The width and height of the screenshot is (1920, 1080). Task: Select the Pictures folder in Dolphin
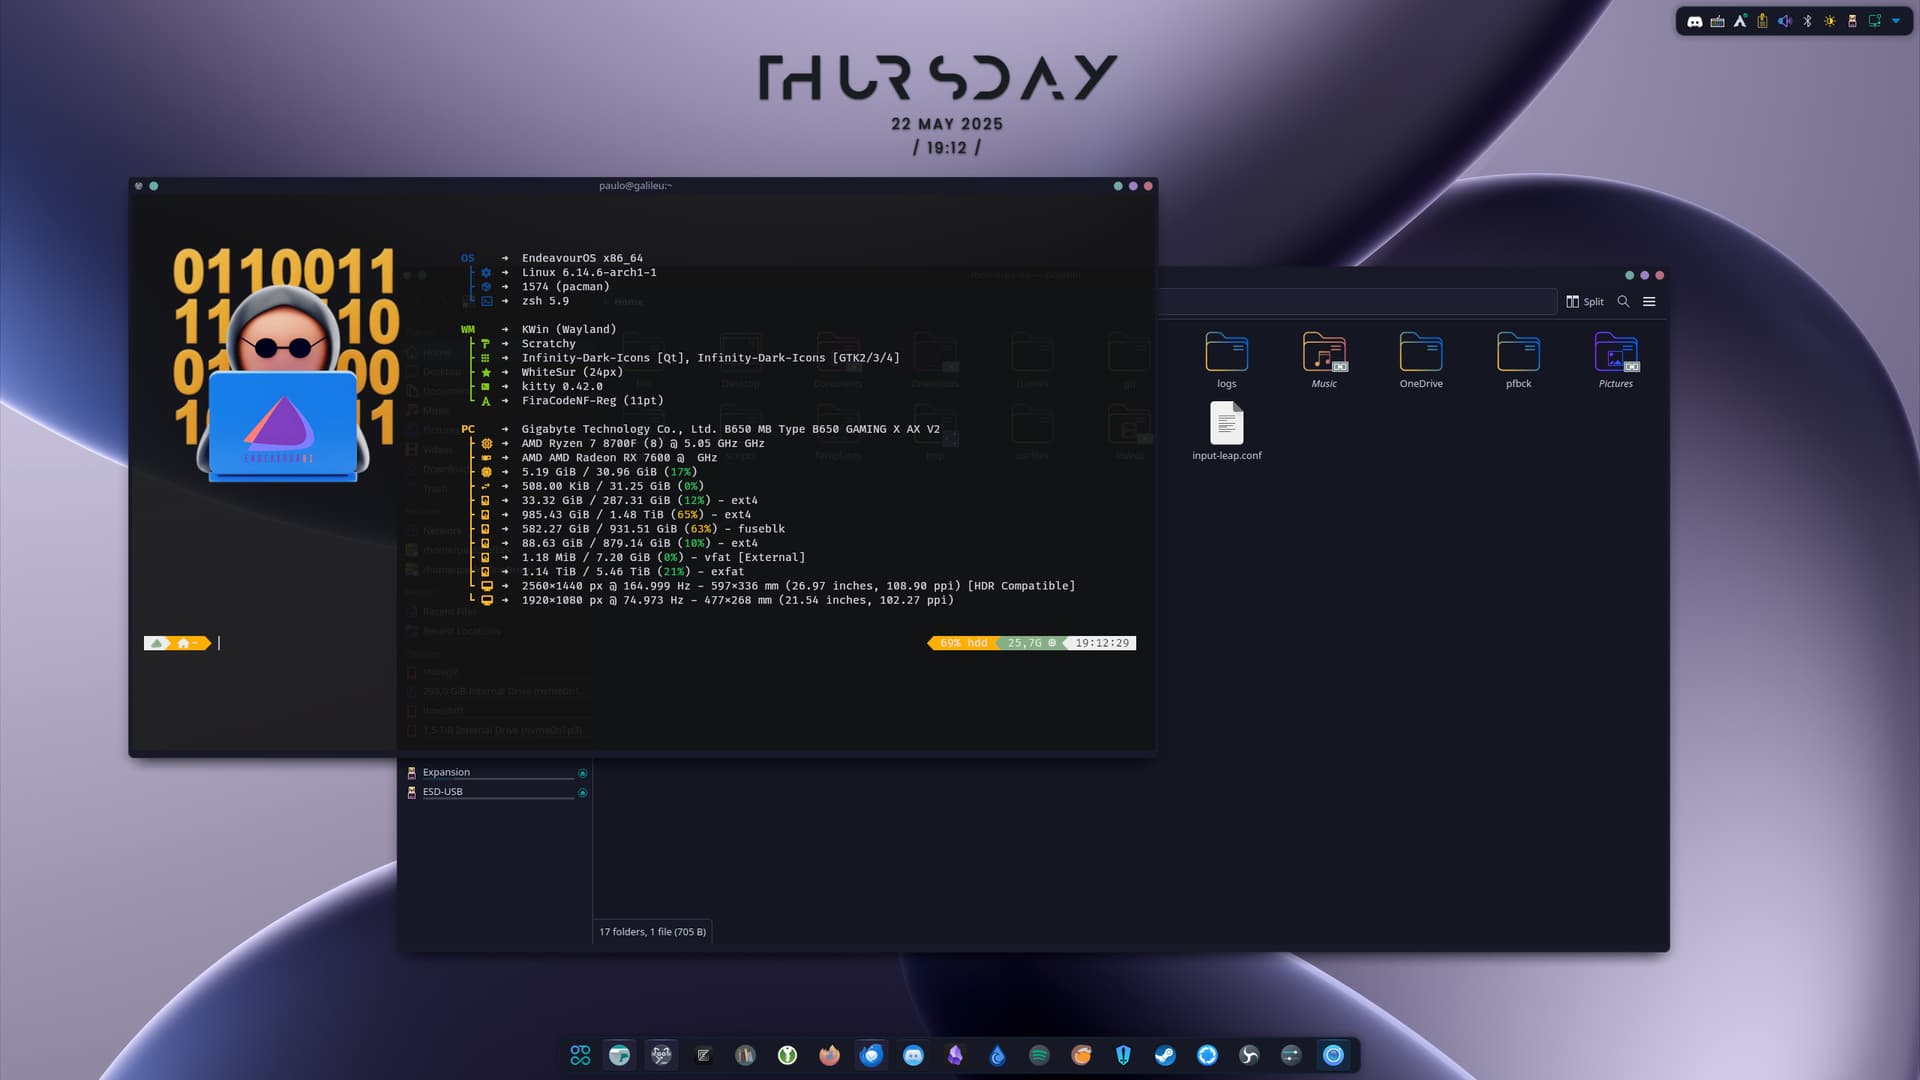pyautogui.click(x=1616, y=360)
